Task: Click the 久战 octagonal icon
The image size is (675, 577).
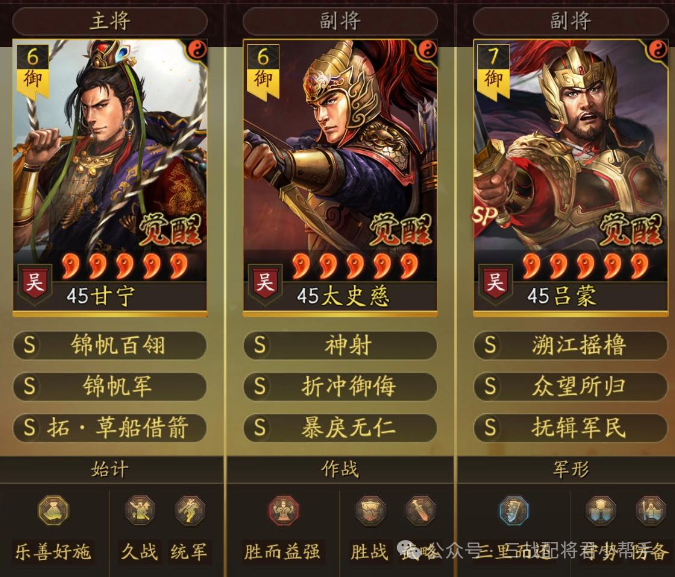Action: coord(139,510)
